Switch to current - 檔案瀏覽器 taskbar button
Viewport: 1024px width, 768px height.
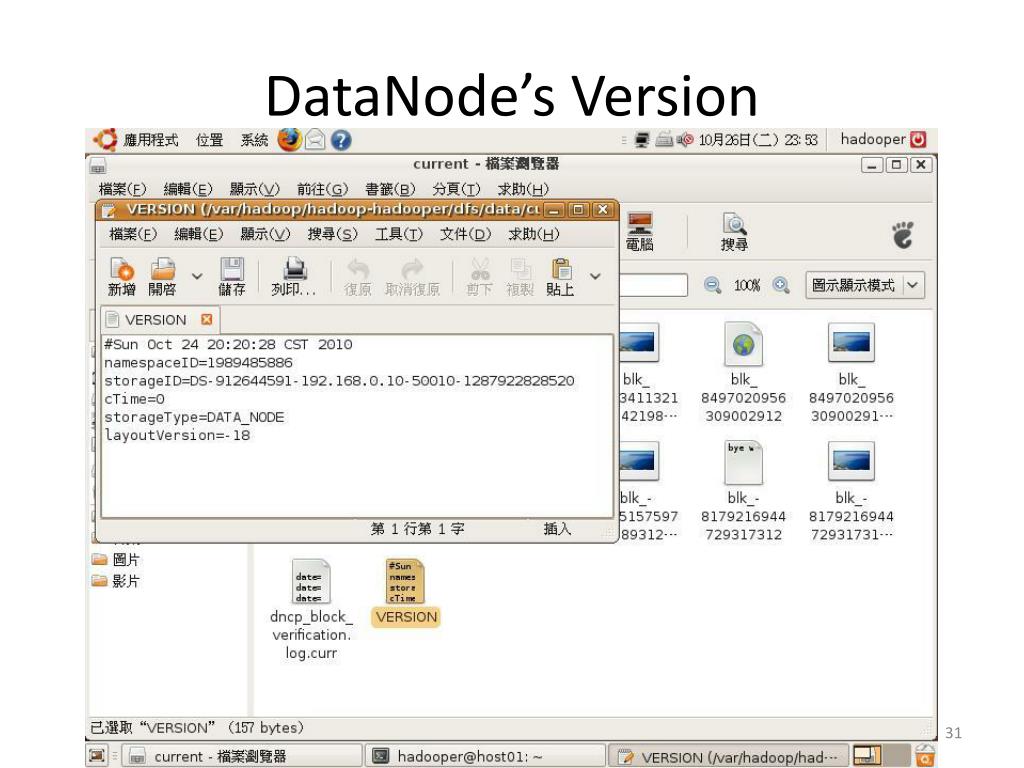241,756
